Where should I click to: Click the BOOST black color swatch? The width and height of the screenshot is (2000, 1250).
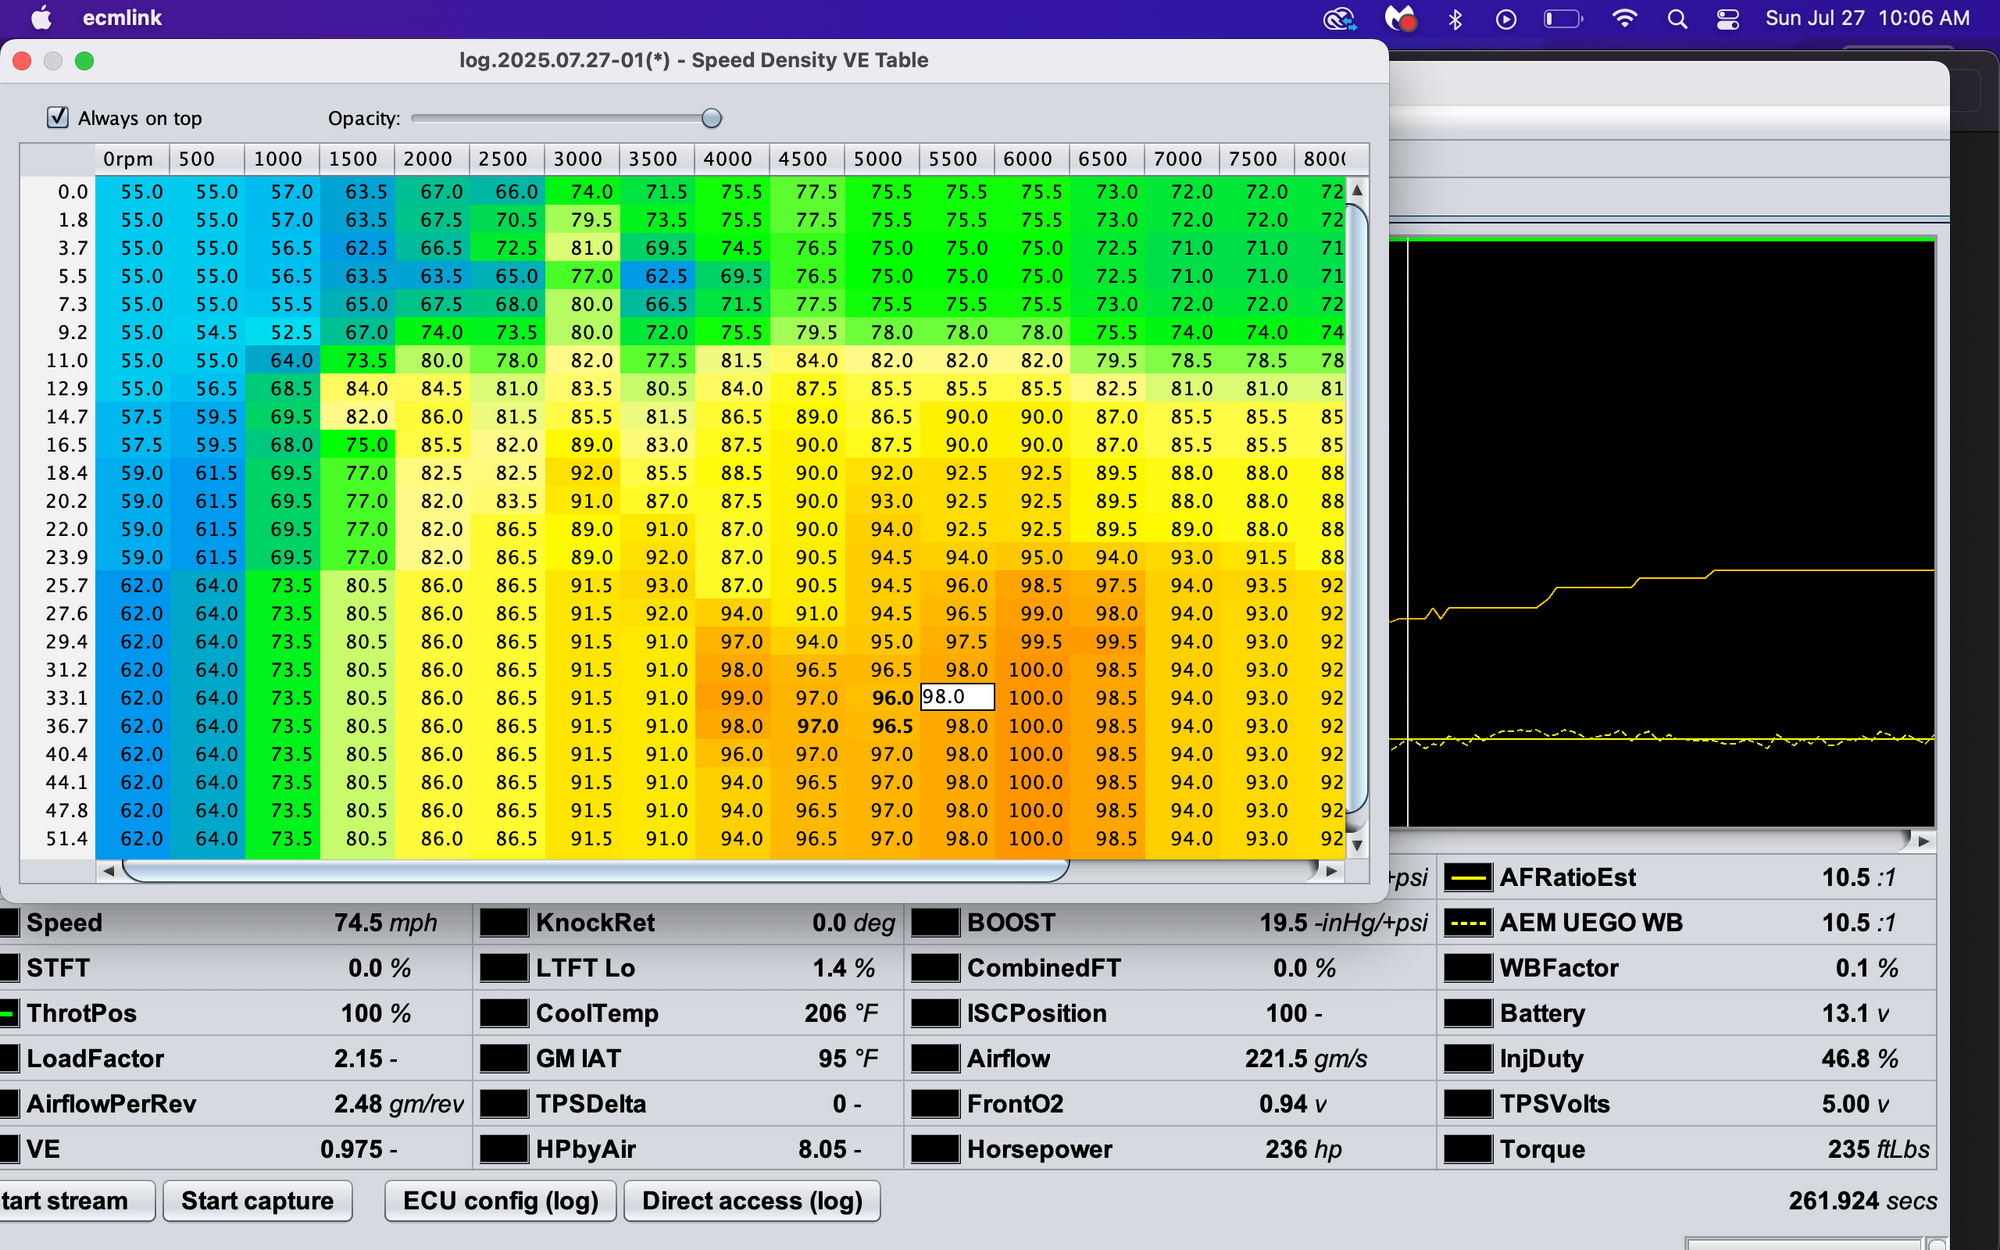tap(935, 923)
